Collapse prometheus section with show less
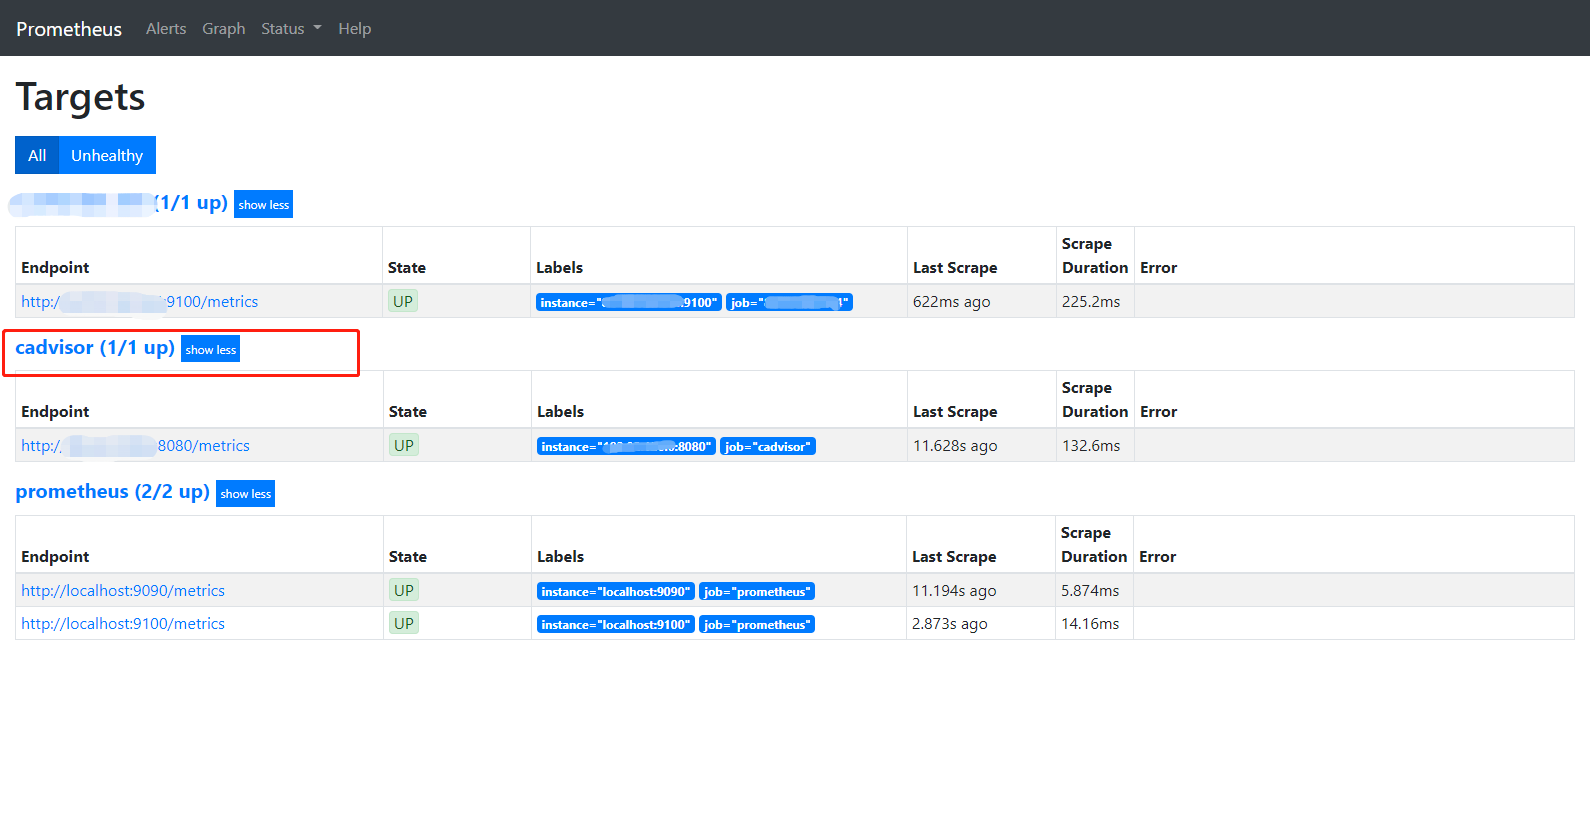1590x833 pixels. 246,493
